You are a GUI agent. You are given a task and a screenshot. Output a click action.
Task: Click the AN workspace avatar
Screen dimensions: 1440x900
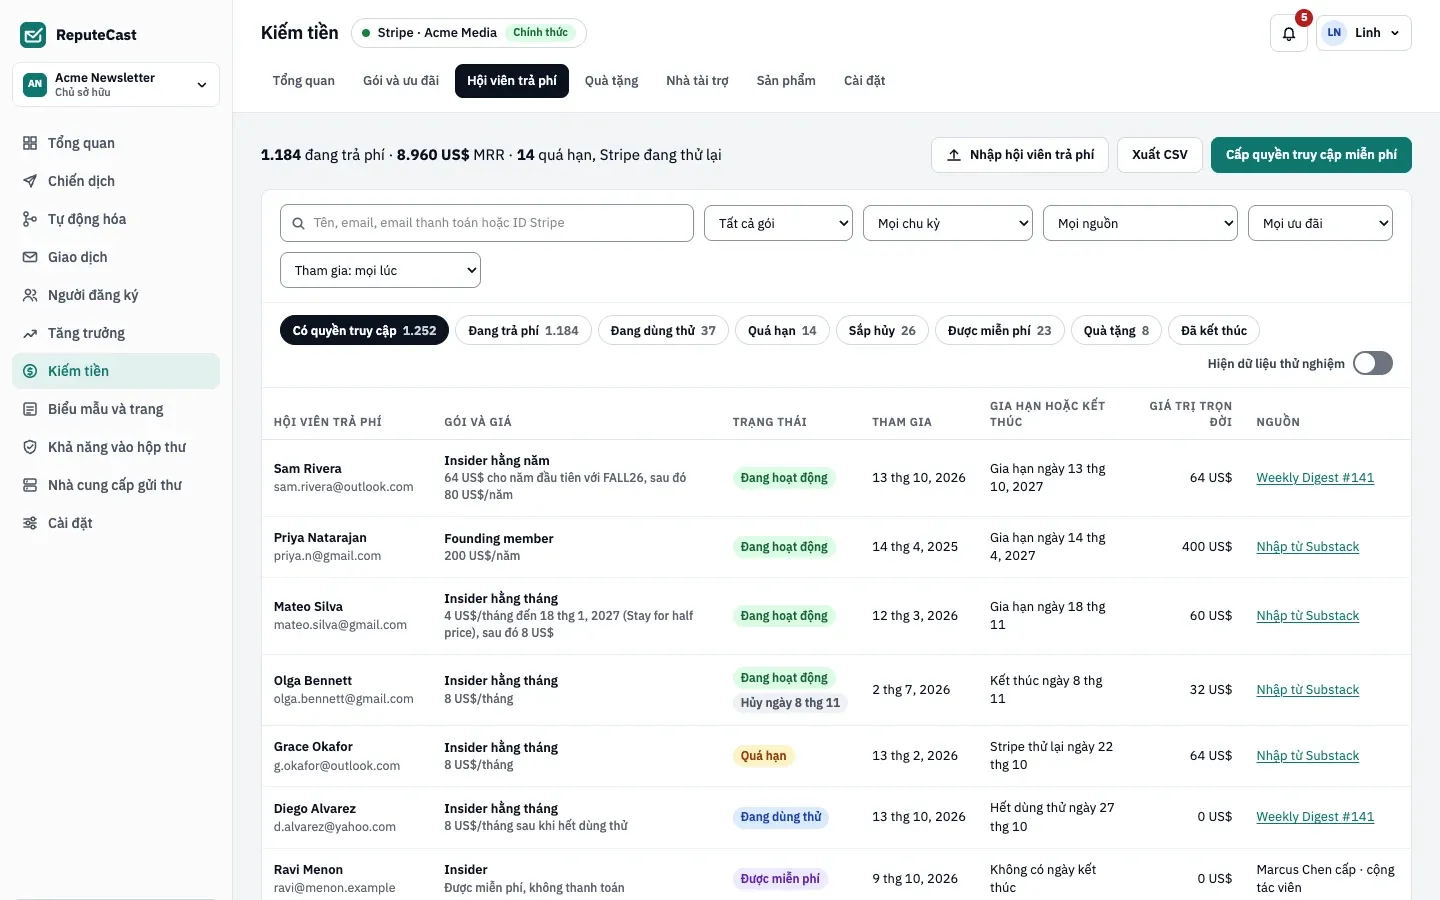point(35,84)
